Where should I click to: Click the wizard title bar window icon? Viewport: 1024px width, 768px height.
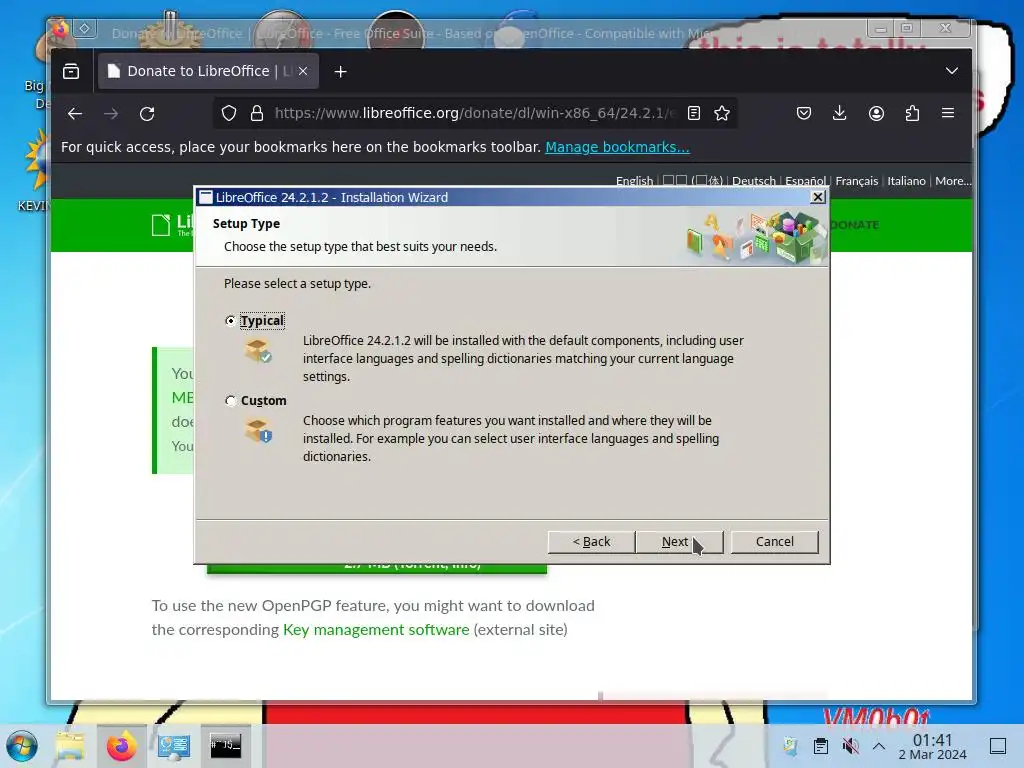pyautogui.click(x=206, y=197)
